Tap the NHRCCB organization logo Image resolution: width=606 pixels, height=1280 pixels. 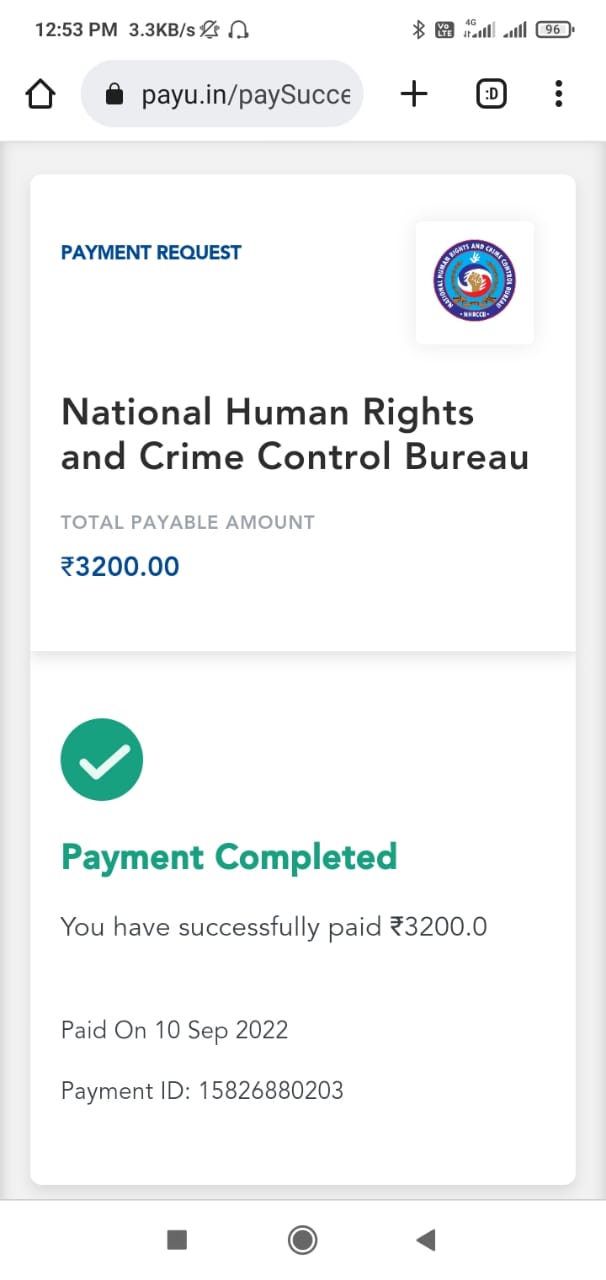click(474, 282)
